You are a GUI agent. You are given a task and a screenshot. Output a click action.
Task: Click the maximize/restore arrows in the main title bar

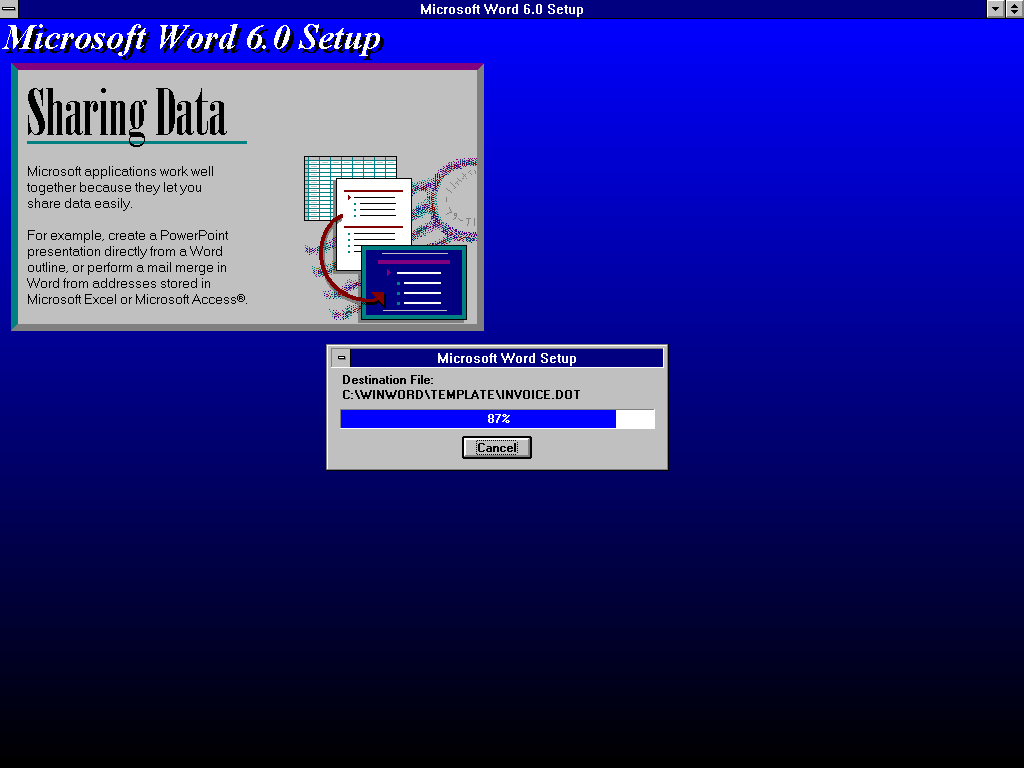(x=1014, y=9)
